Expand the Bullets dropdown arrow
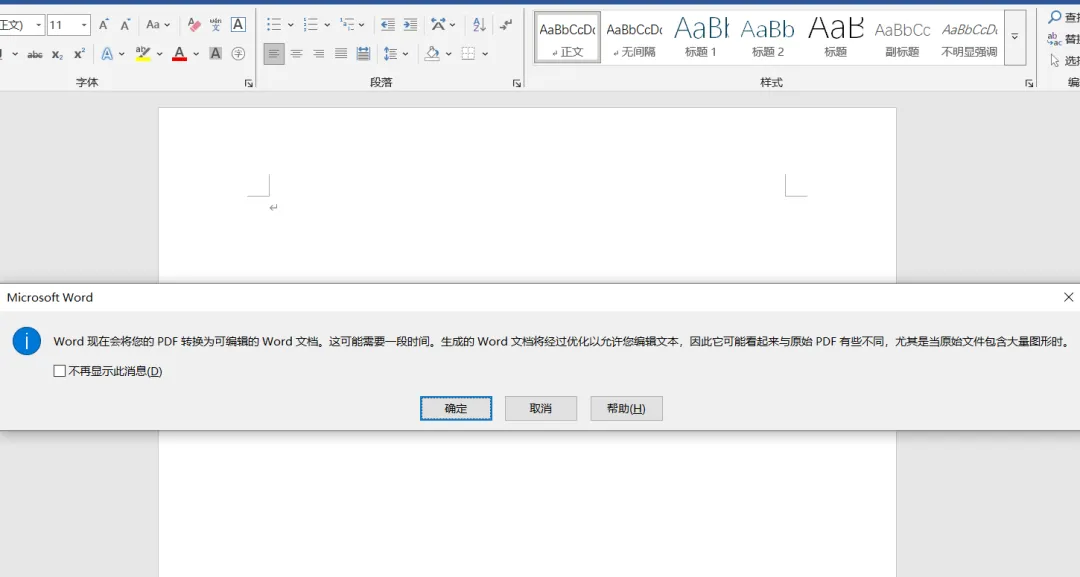Screen dimensions: 1080x577 click(x=290, y=25)
